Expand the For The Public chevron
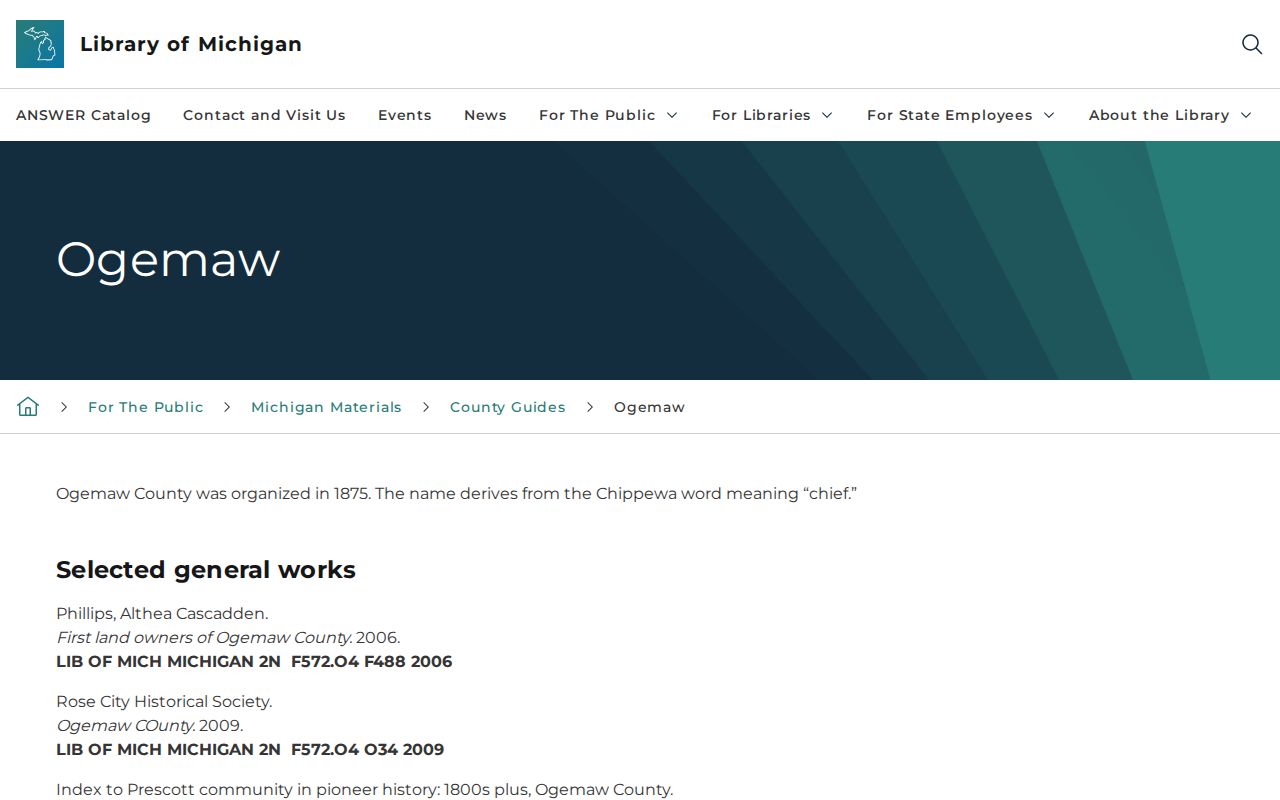 672,115
